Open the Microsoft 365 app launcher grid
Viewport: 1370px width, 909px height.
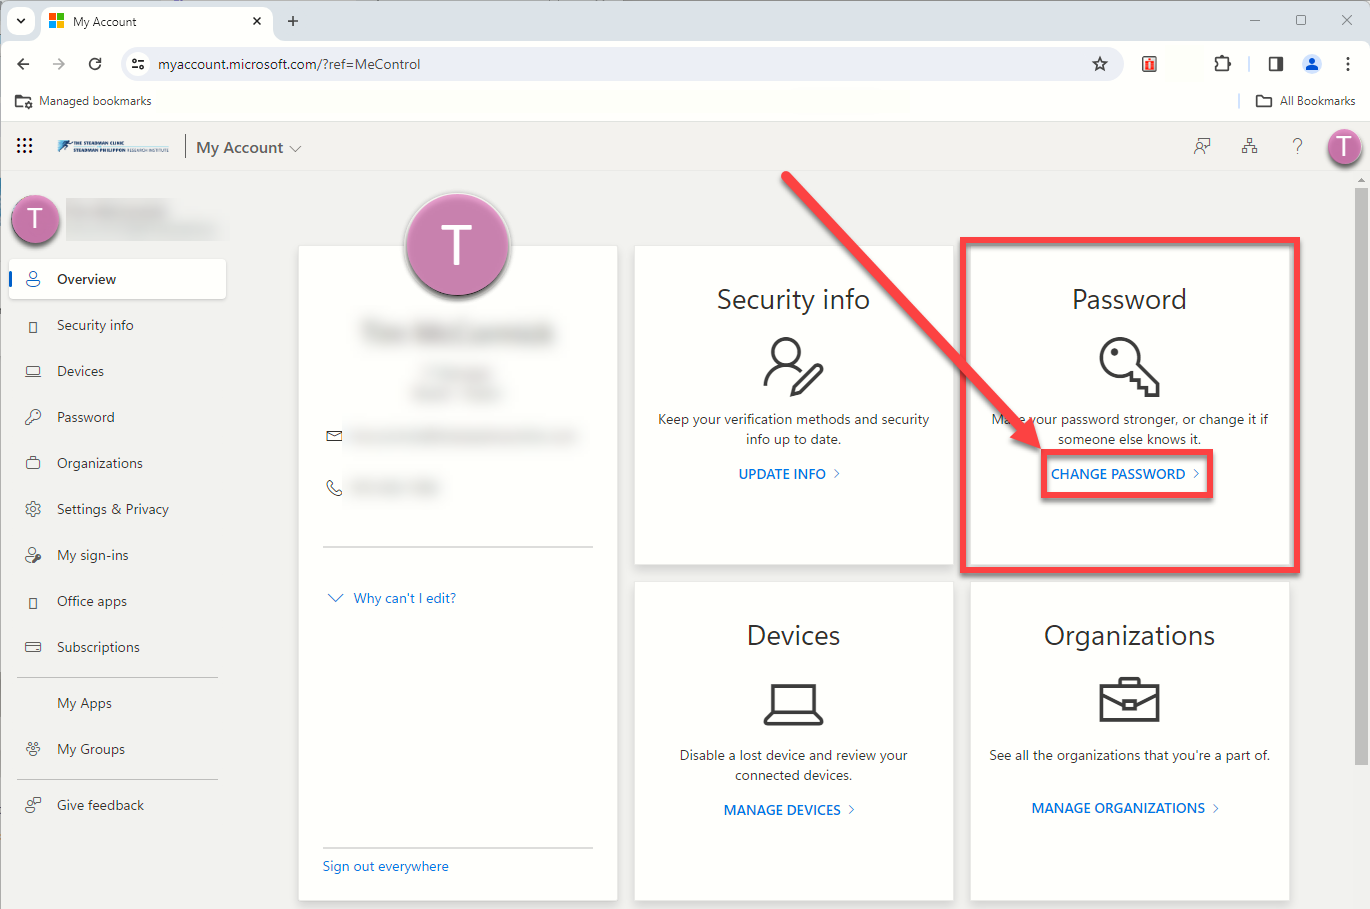tap(25, 146)
